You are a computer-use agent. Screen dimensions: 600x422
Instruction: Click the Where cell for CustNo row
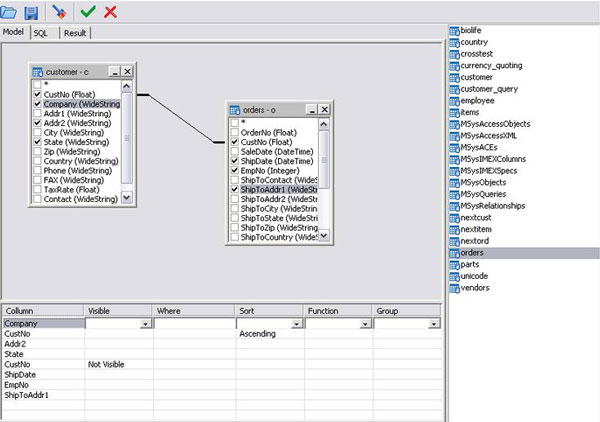(x=194, y=334)
